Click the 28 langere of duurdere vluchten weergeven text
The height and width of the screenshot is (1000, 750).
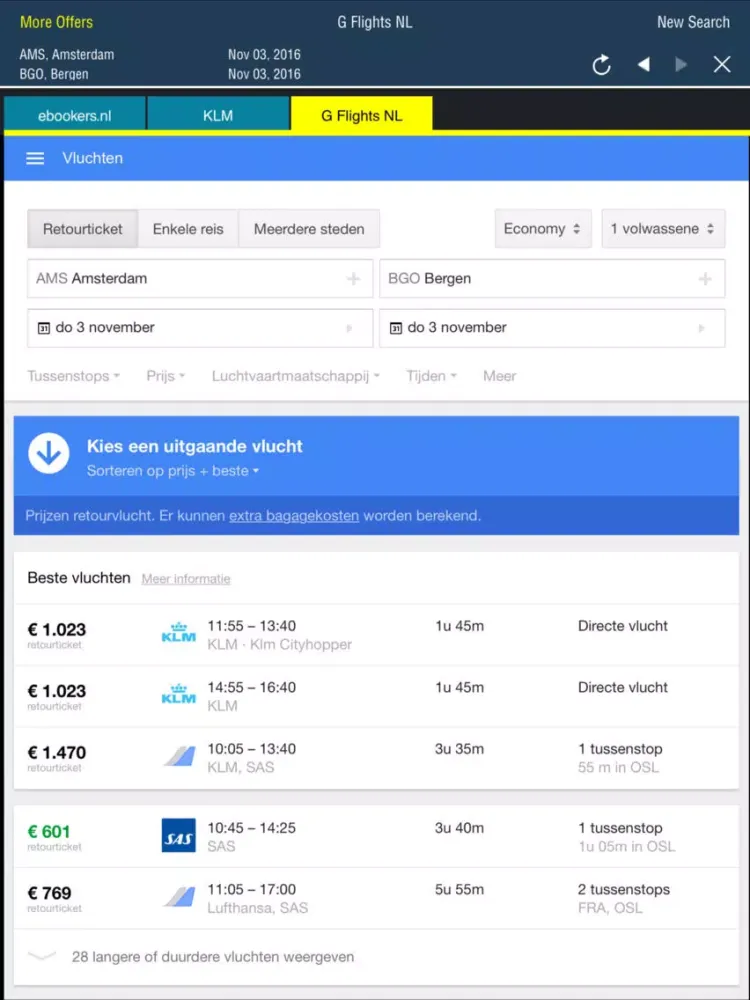coord(212,957)
